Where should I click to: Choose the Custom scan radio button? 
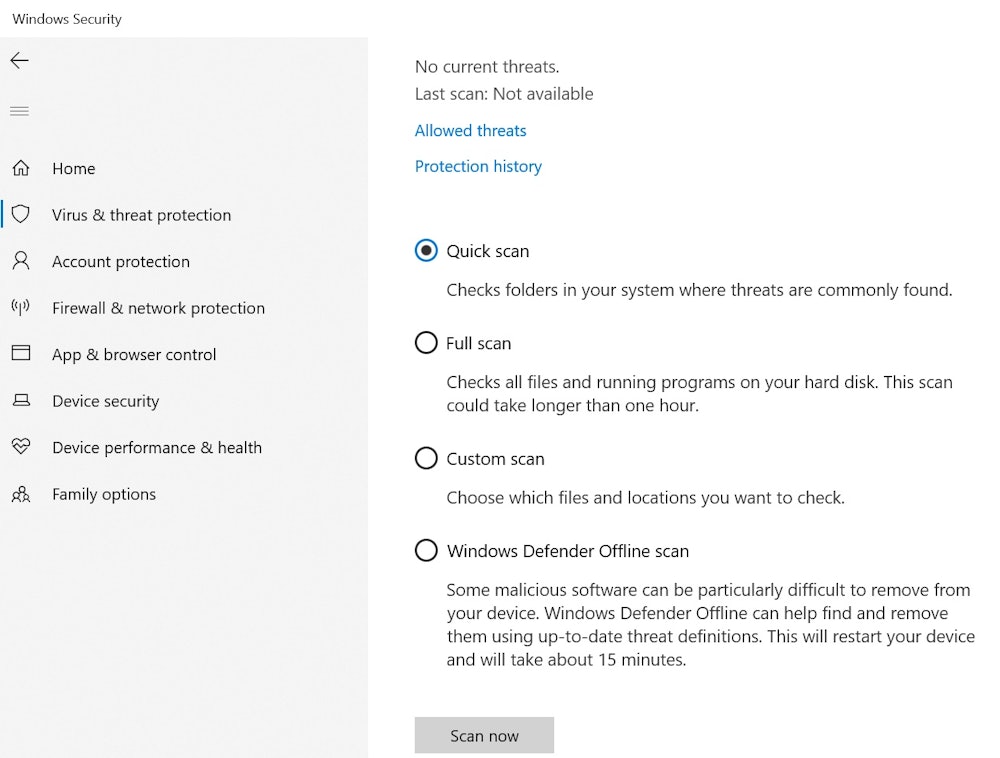click(426, 459)
